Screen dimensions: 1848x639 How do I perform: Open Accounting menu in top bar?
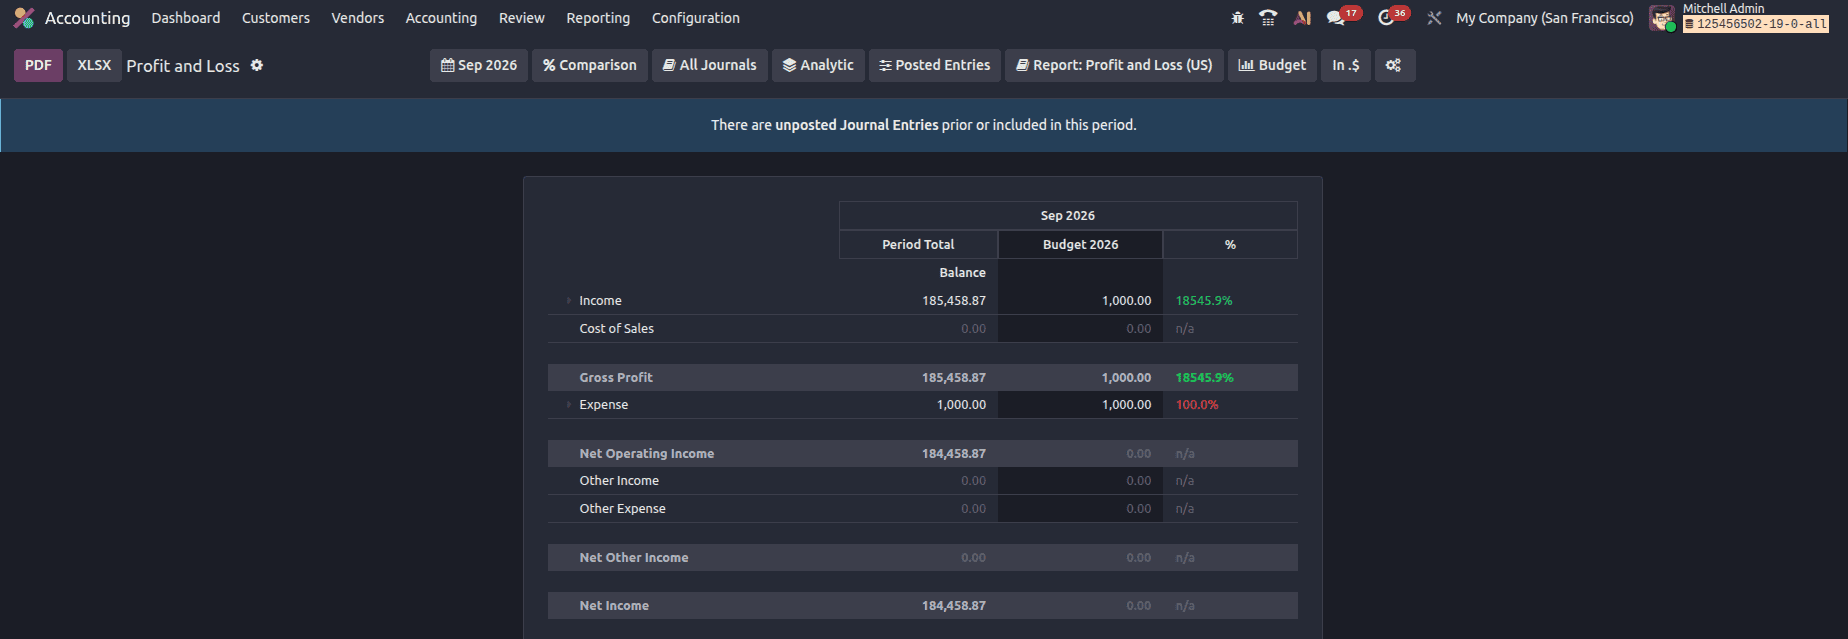[x=441, y=18]
